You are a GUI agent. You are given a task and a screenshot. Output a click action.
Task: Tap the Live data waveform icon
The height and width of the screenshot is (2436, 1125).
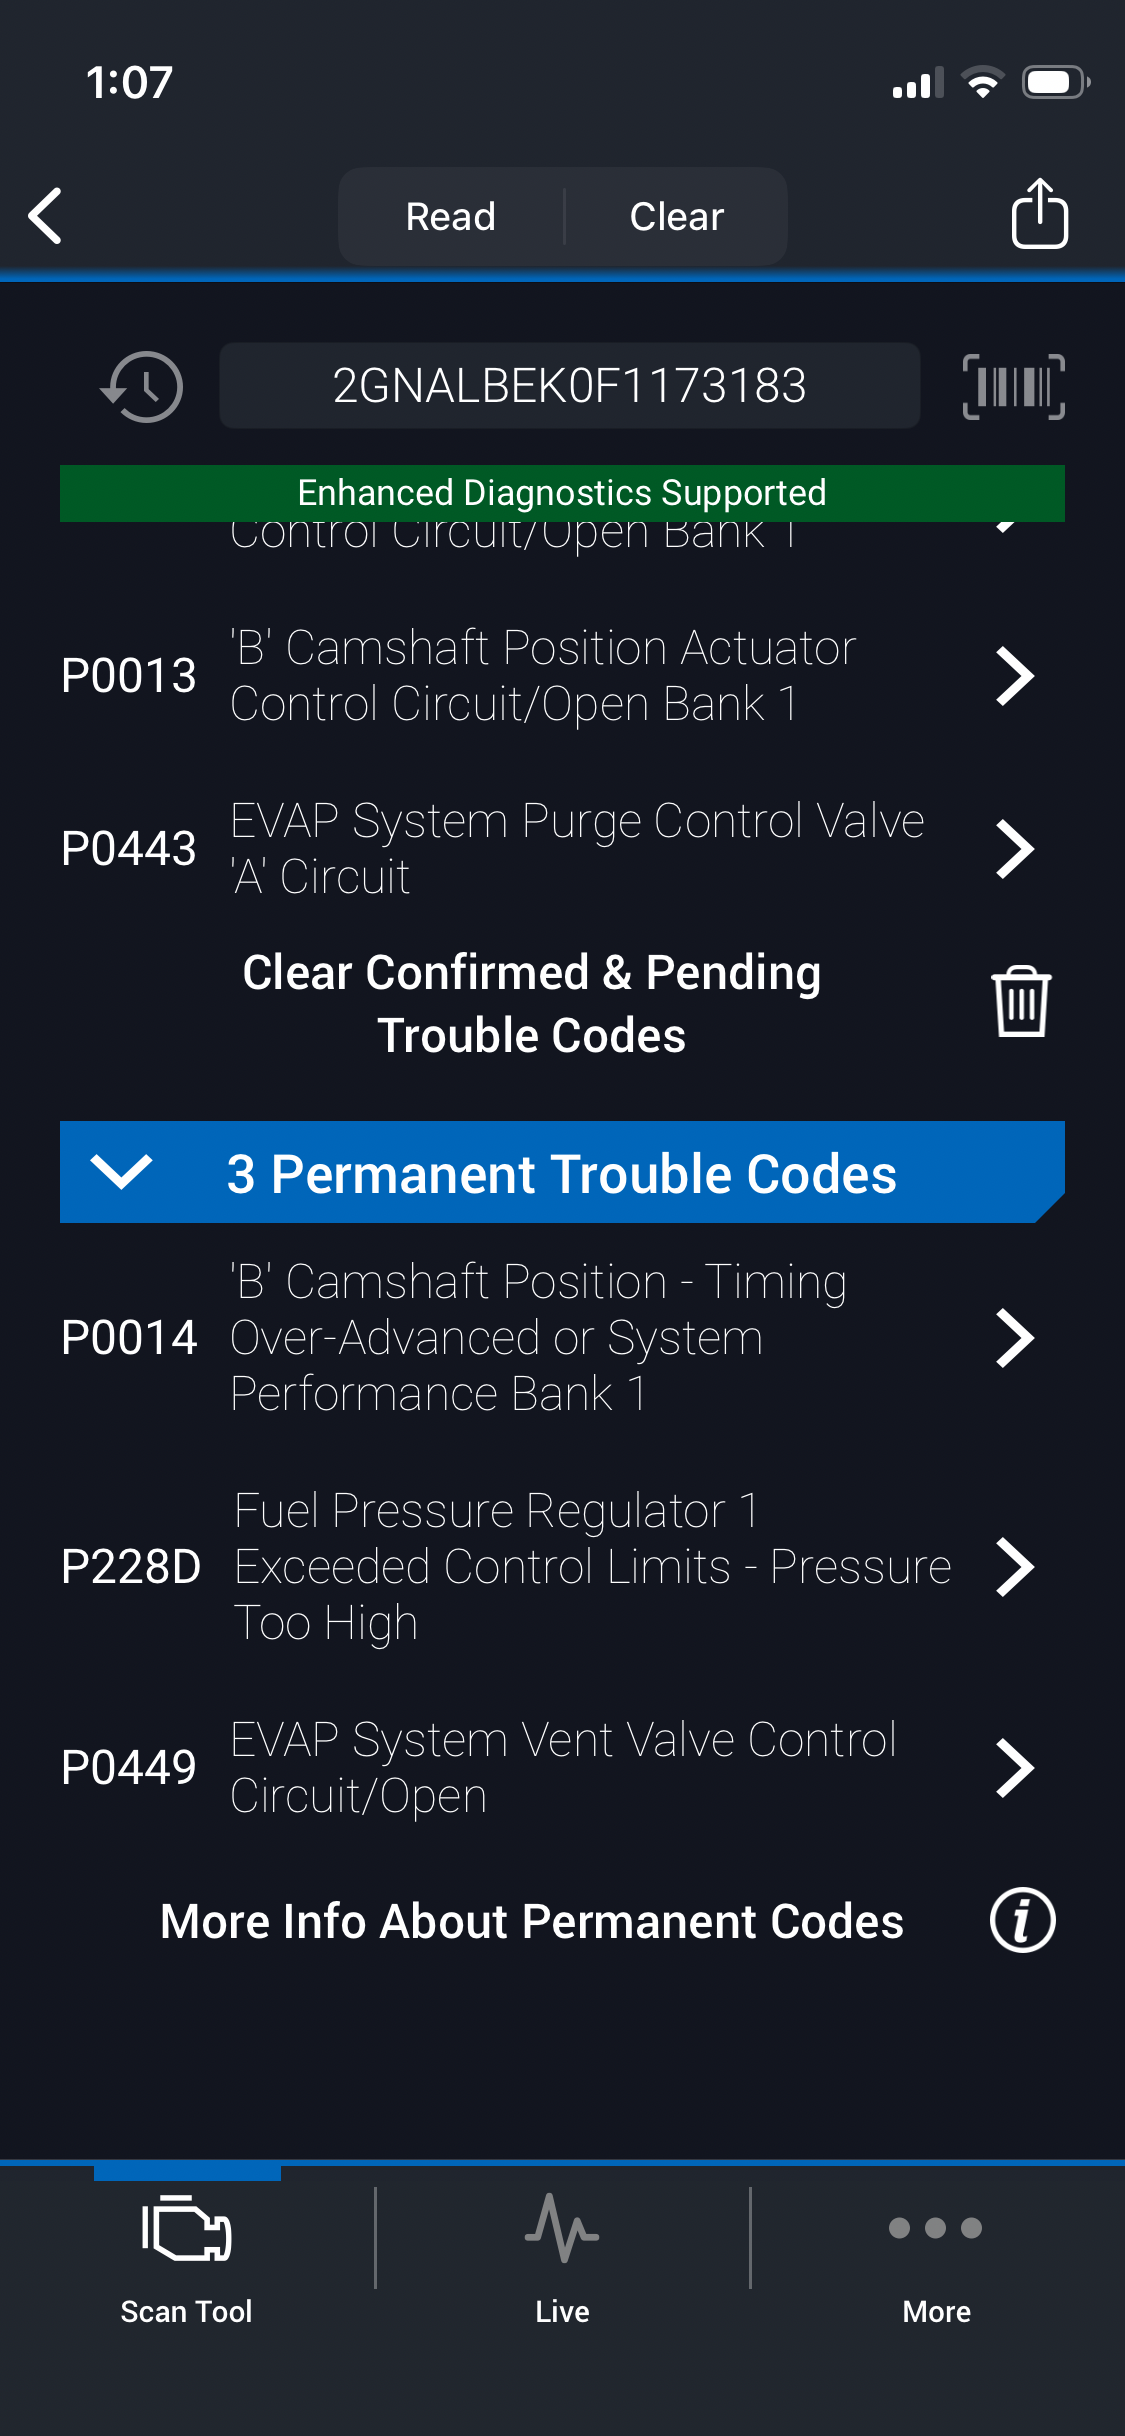tap(562, 2229)
